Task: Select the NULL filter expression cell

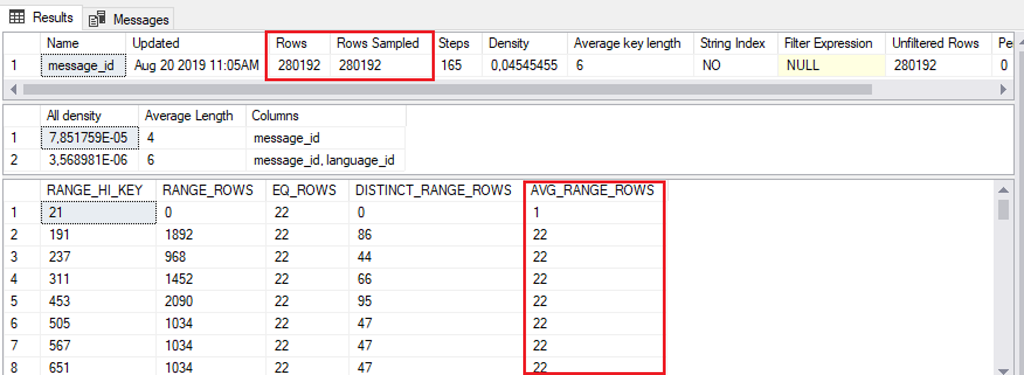Action: pyautogui.click(x=832, y=65)
